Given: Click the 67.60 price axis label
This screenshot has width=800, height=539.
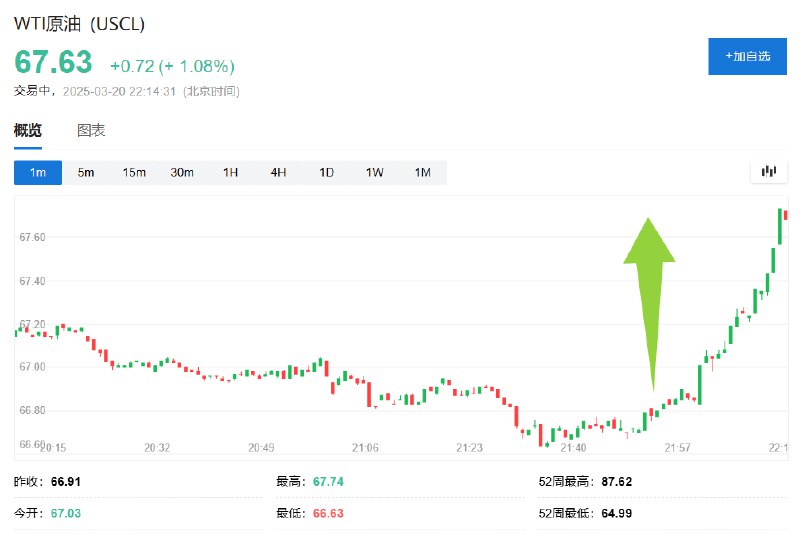Looking at the screenshot, I should pos(32,237).
